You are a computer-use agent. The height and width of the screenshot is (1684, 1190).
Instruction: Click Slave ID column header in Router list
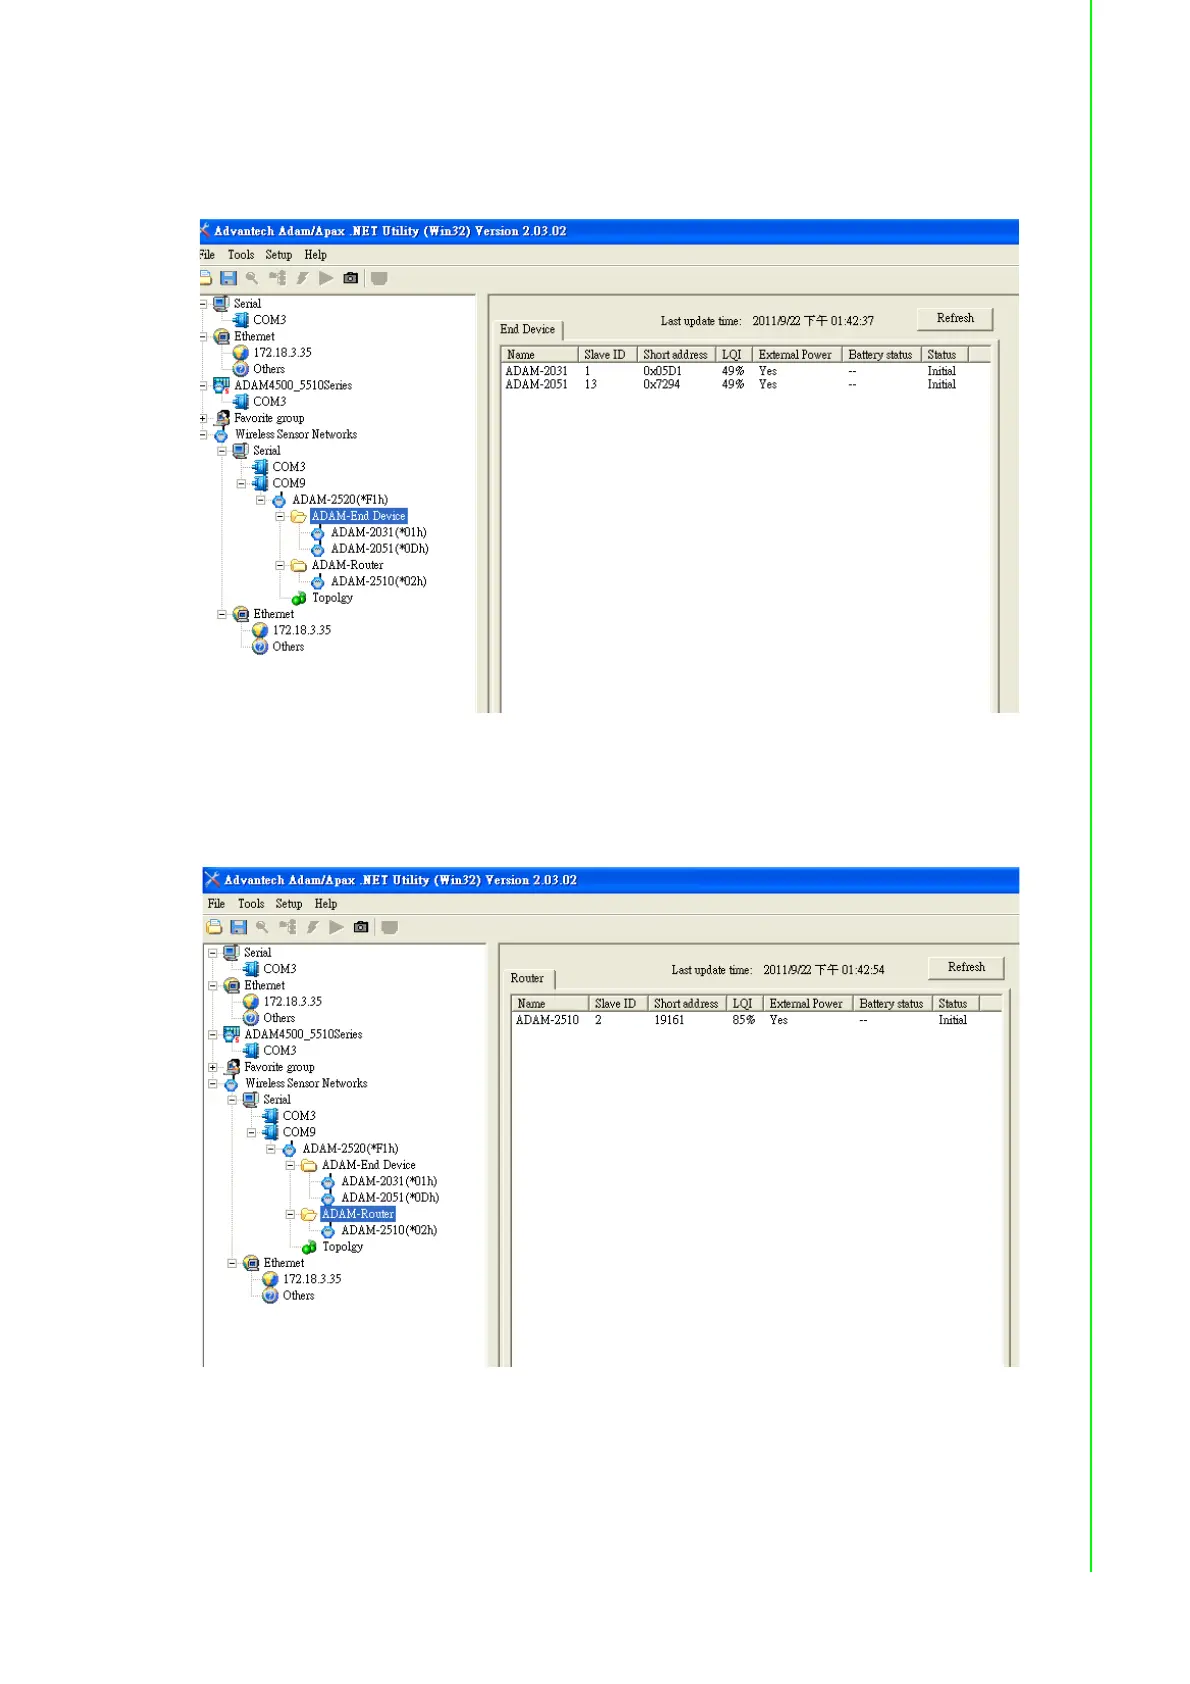pyautogui.click(x=616, y=1004)
